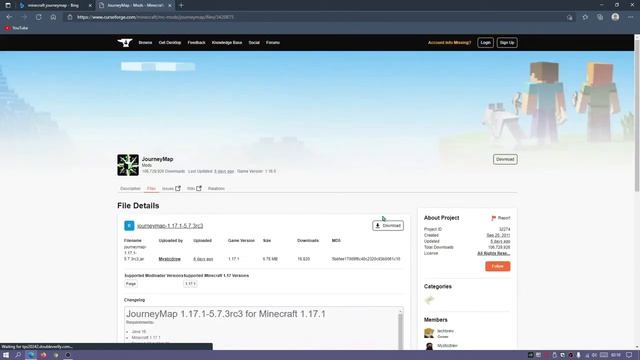This screenshot has height=360, width=640.
Task: Click the browser address bar
Action: point(318,17)
